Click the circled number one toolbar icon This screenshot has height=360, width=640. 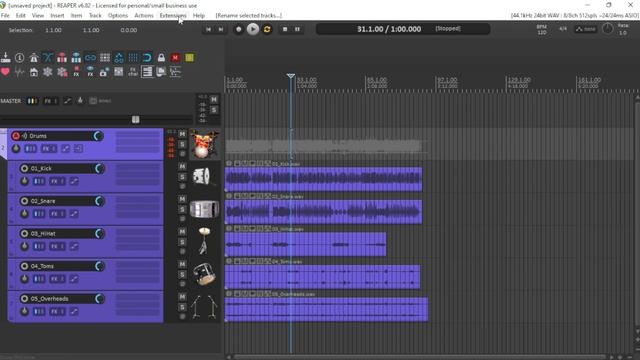(19, 58)
